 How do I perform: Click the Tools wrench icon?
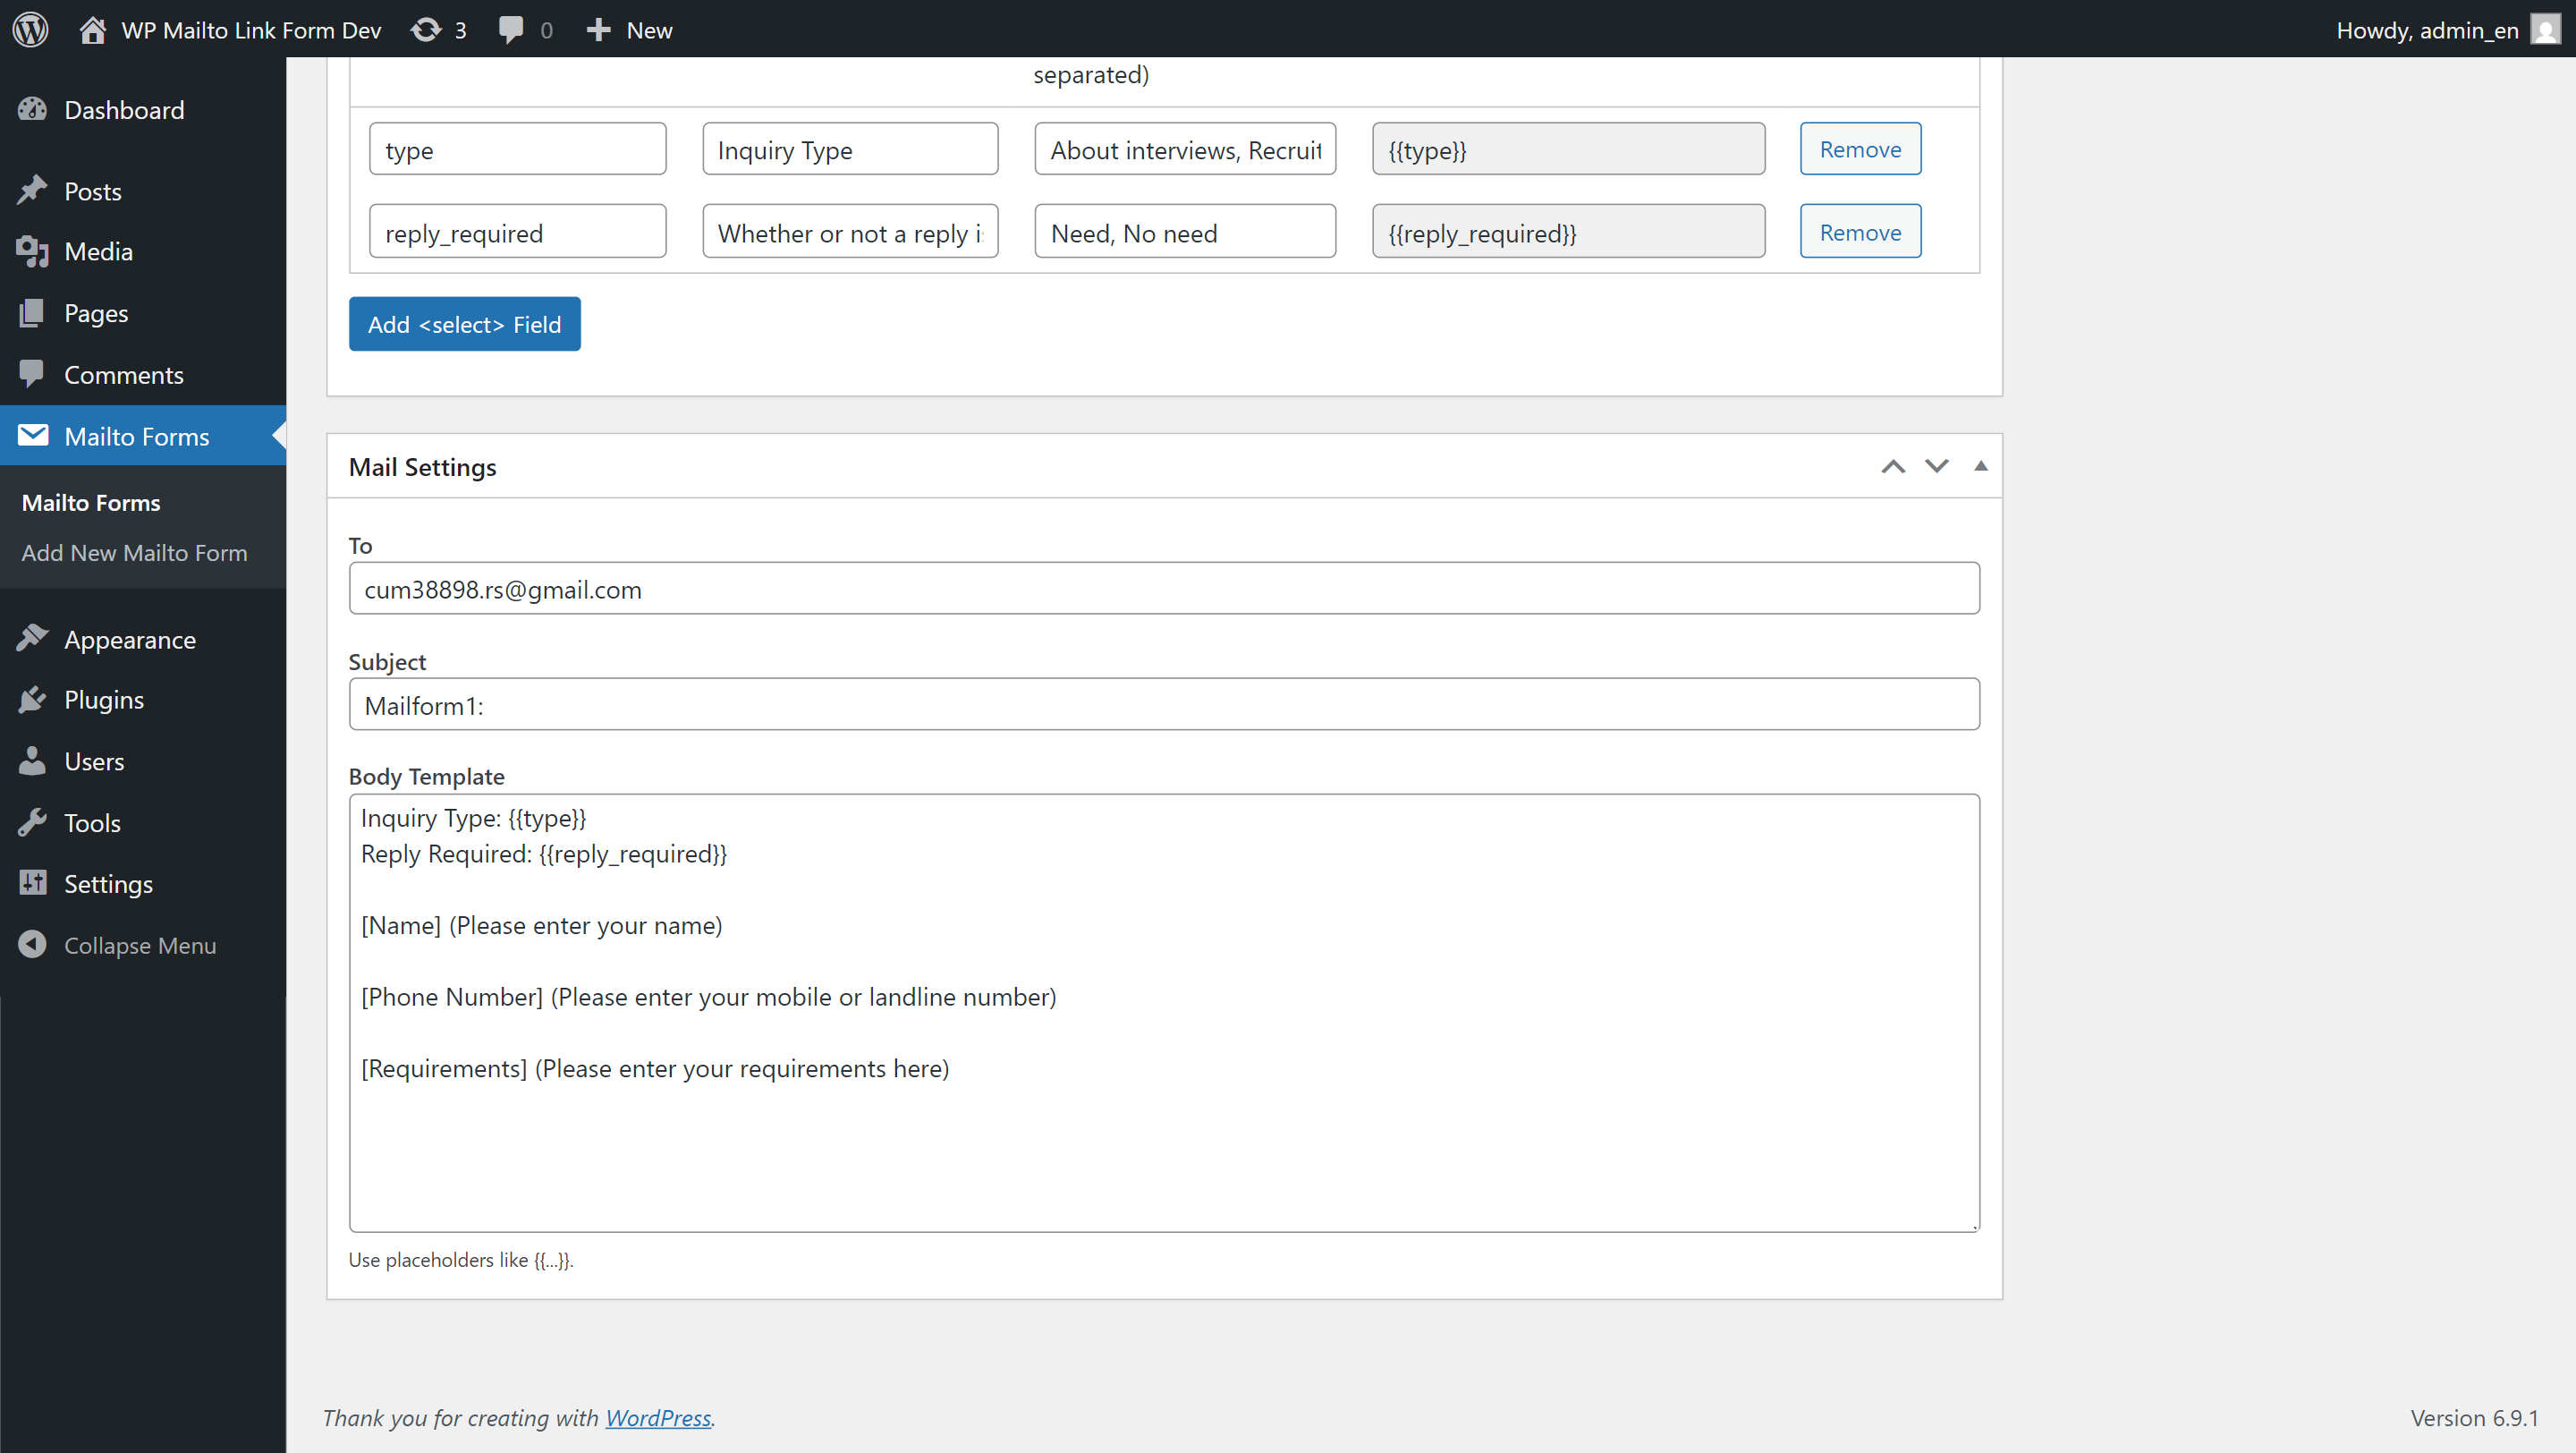[32, 823]
